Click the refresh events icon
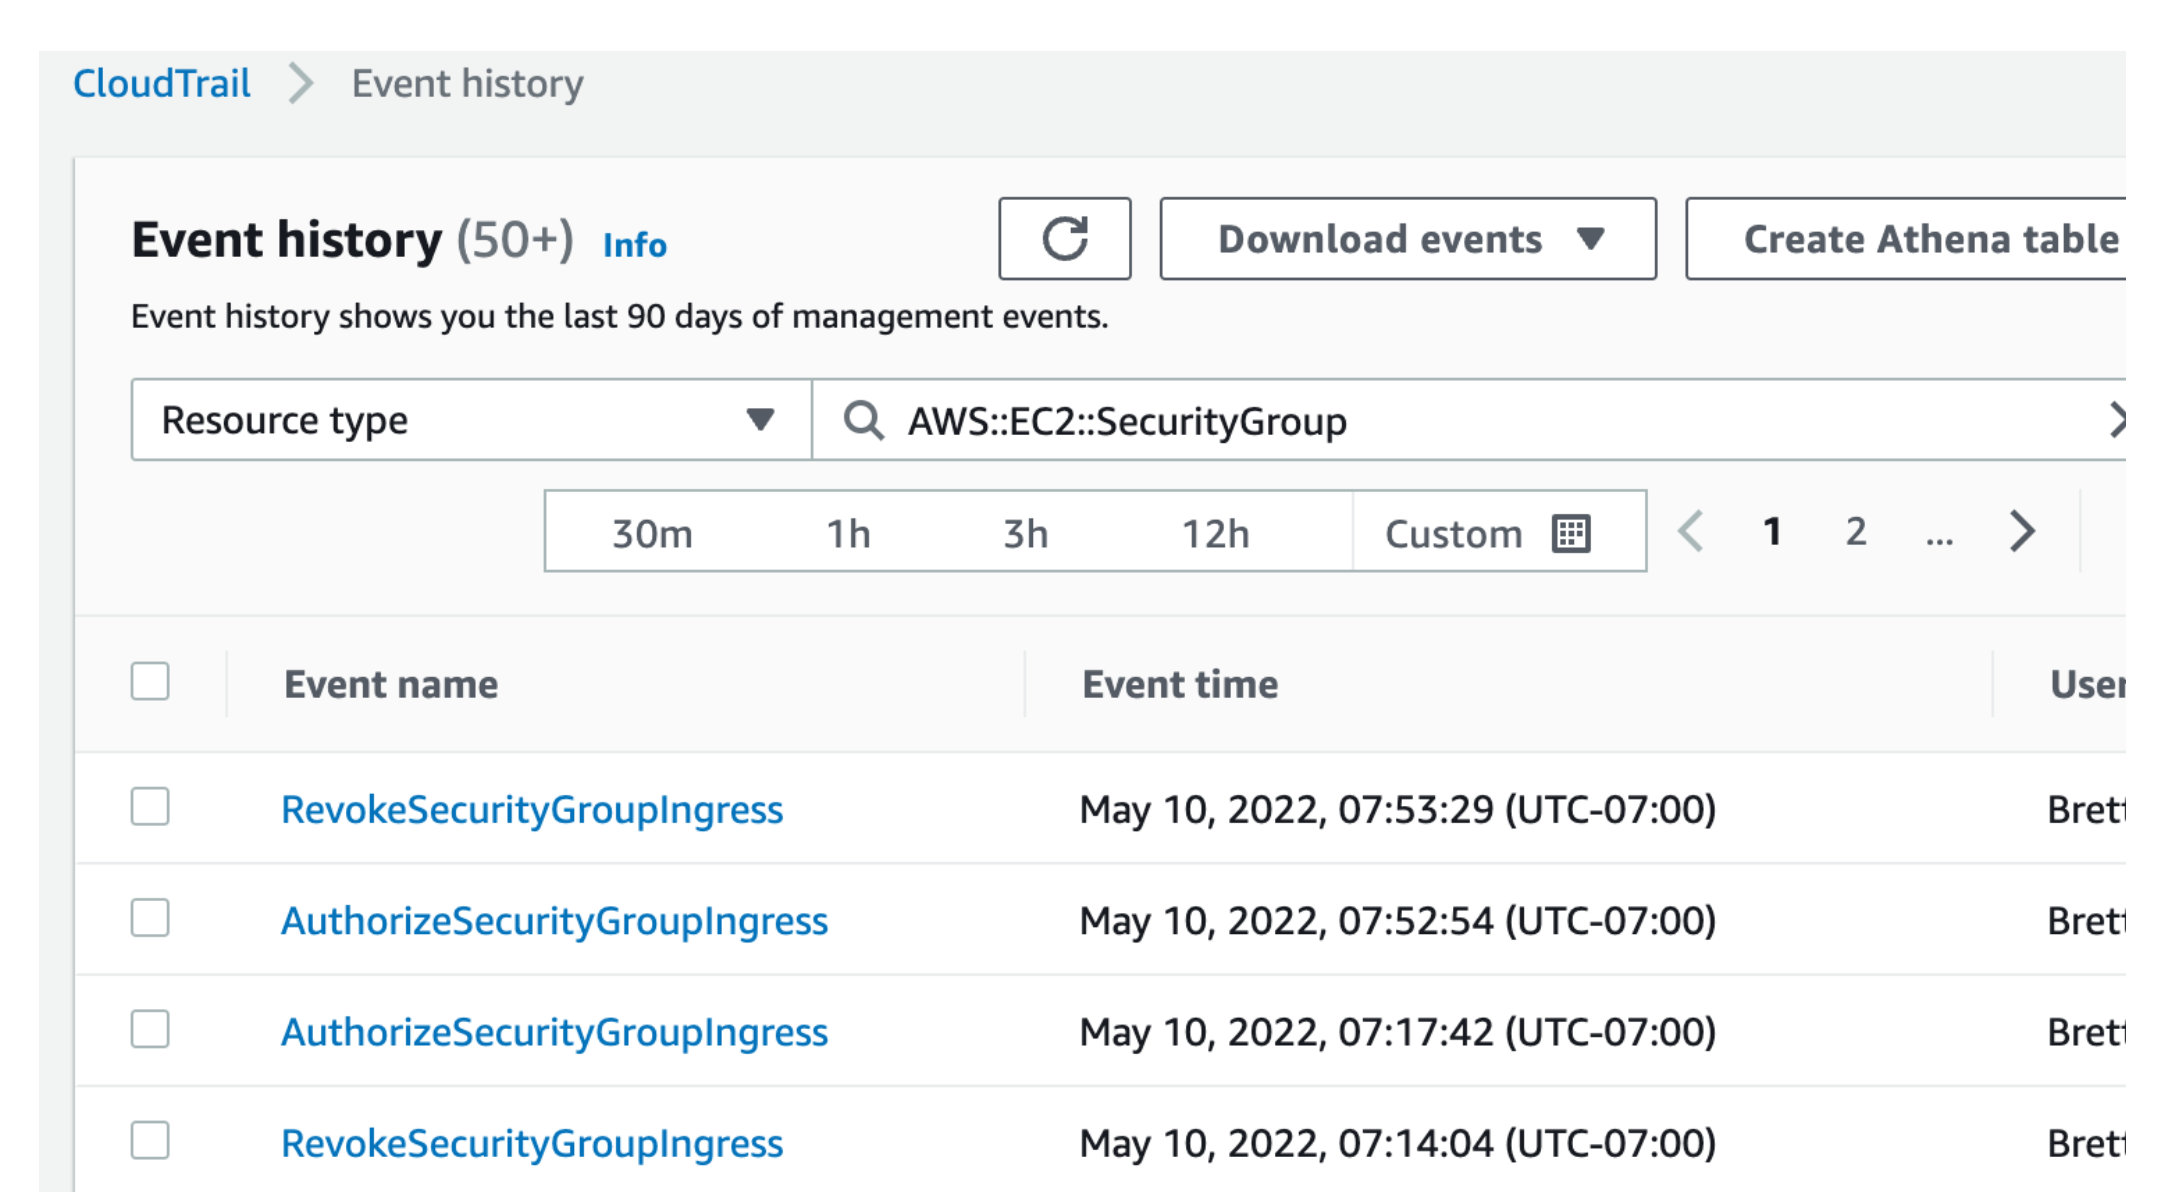This screenshot has height=1200, width=2180. [1063, 238]
